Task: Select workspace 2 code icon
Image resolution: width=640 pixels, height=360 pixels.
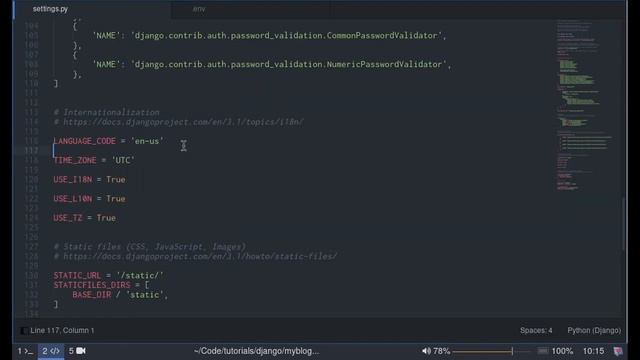Action: (51, 351)
